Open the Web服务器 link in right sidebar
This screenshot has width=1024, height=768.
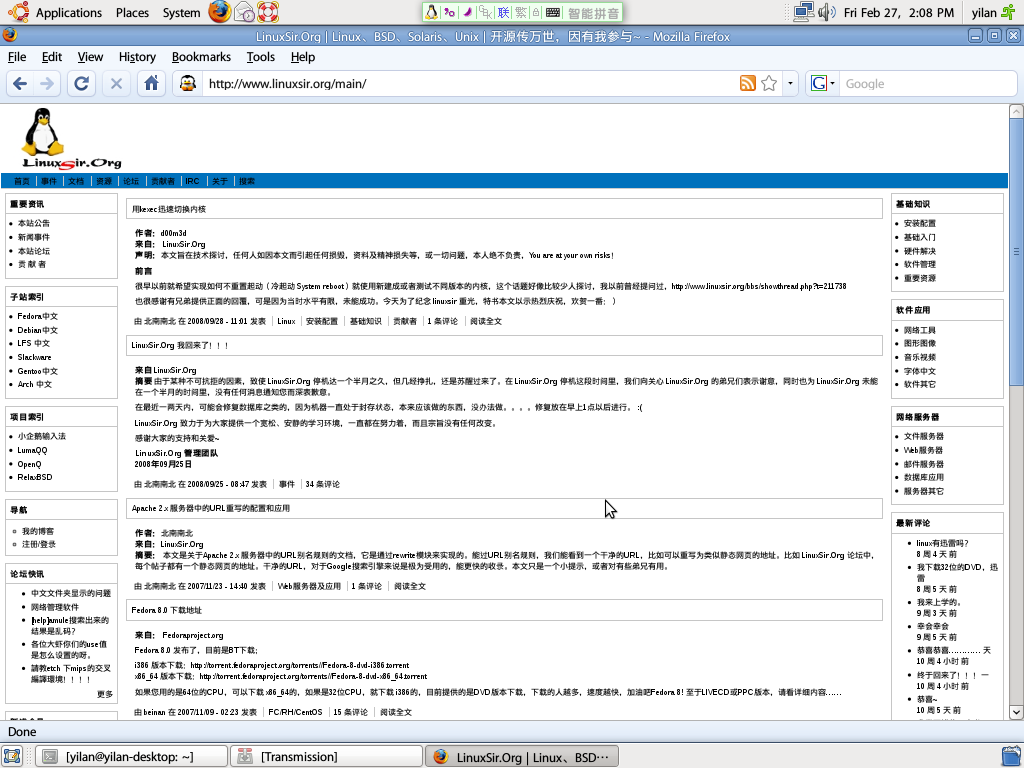(x=923, y=450)
